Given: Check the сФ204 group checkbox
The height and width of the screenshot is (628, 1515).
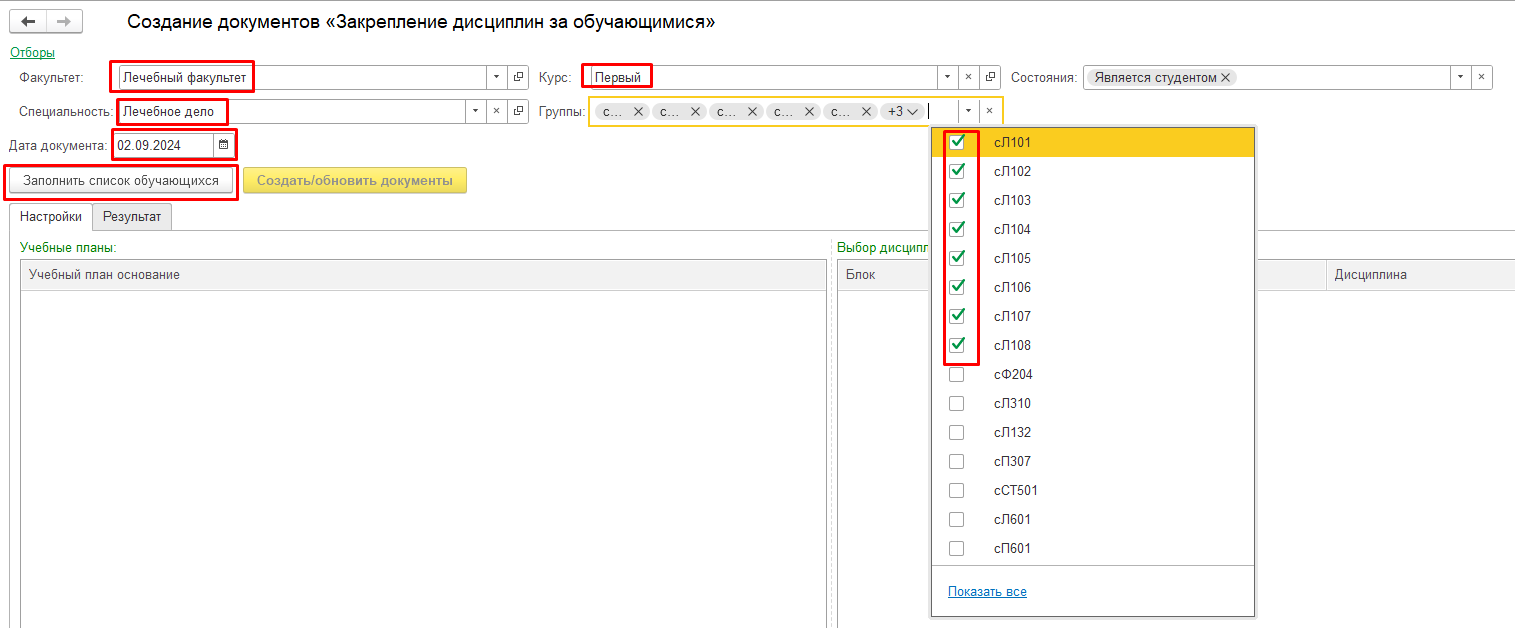Looking at the screenshot, I should click(957, 374).
